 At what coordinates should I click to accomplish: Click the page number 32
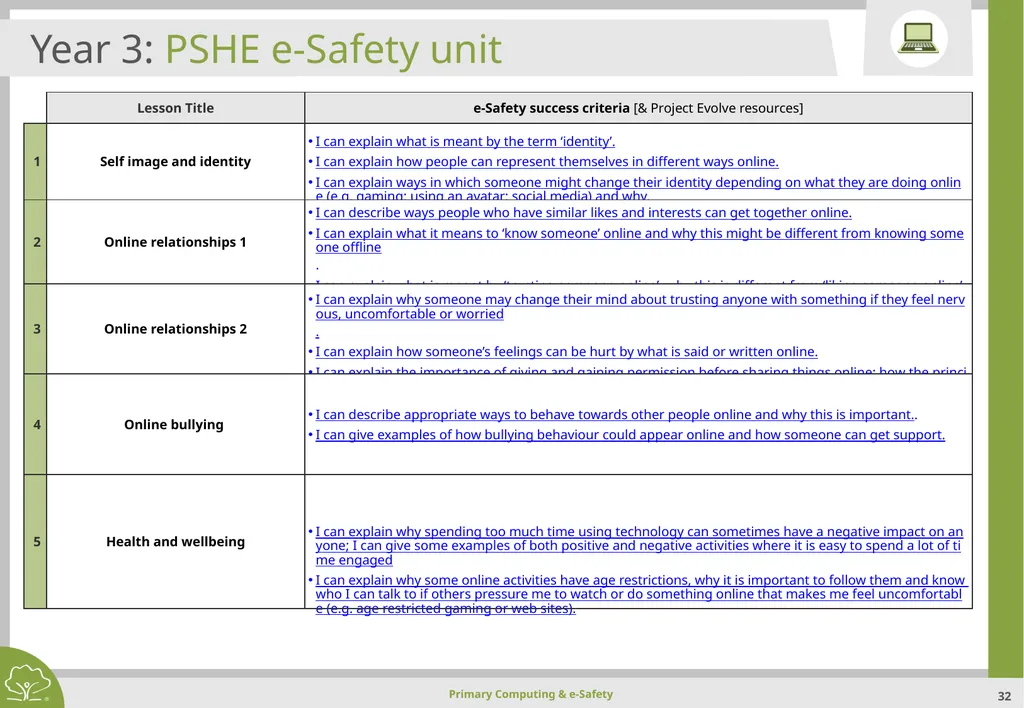(x=1004, y=696)
